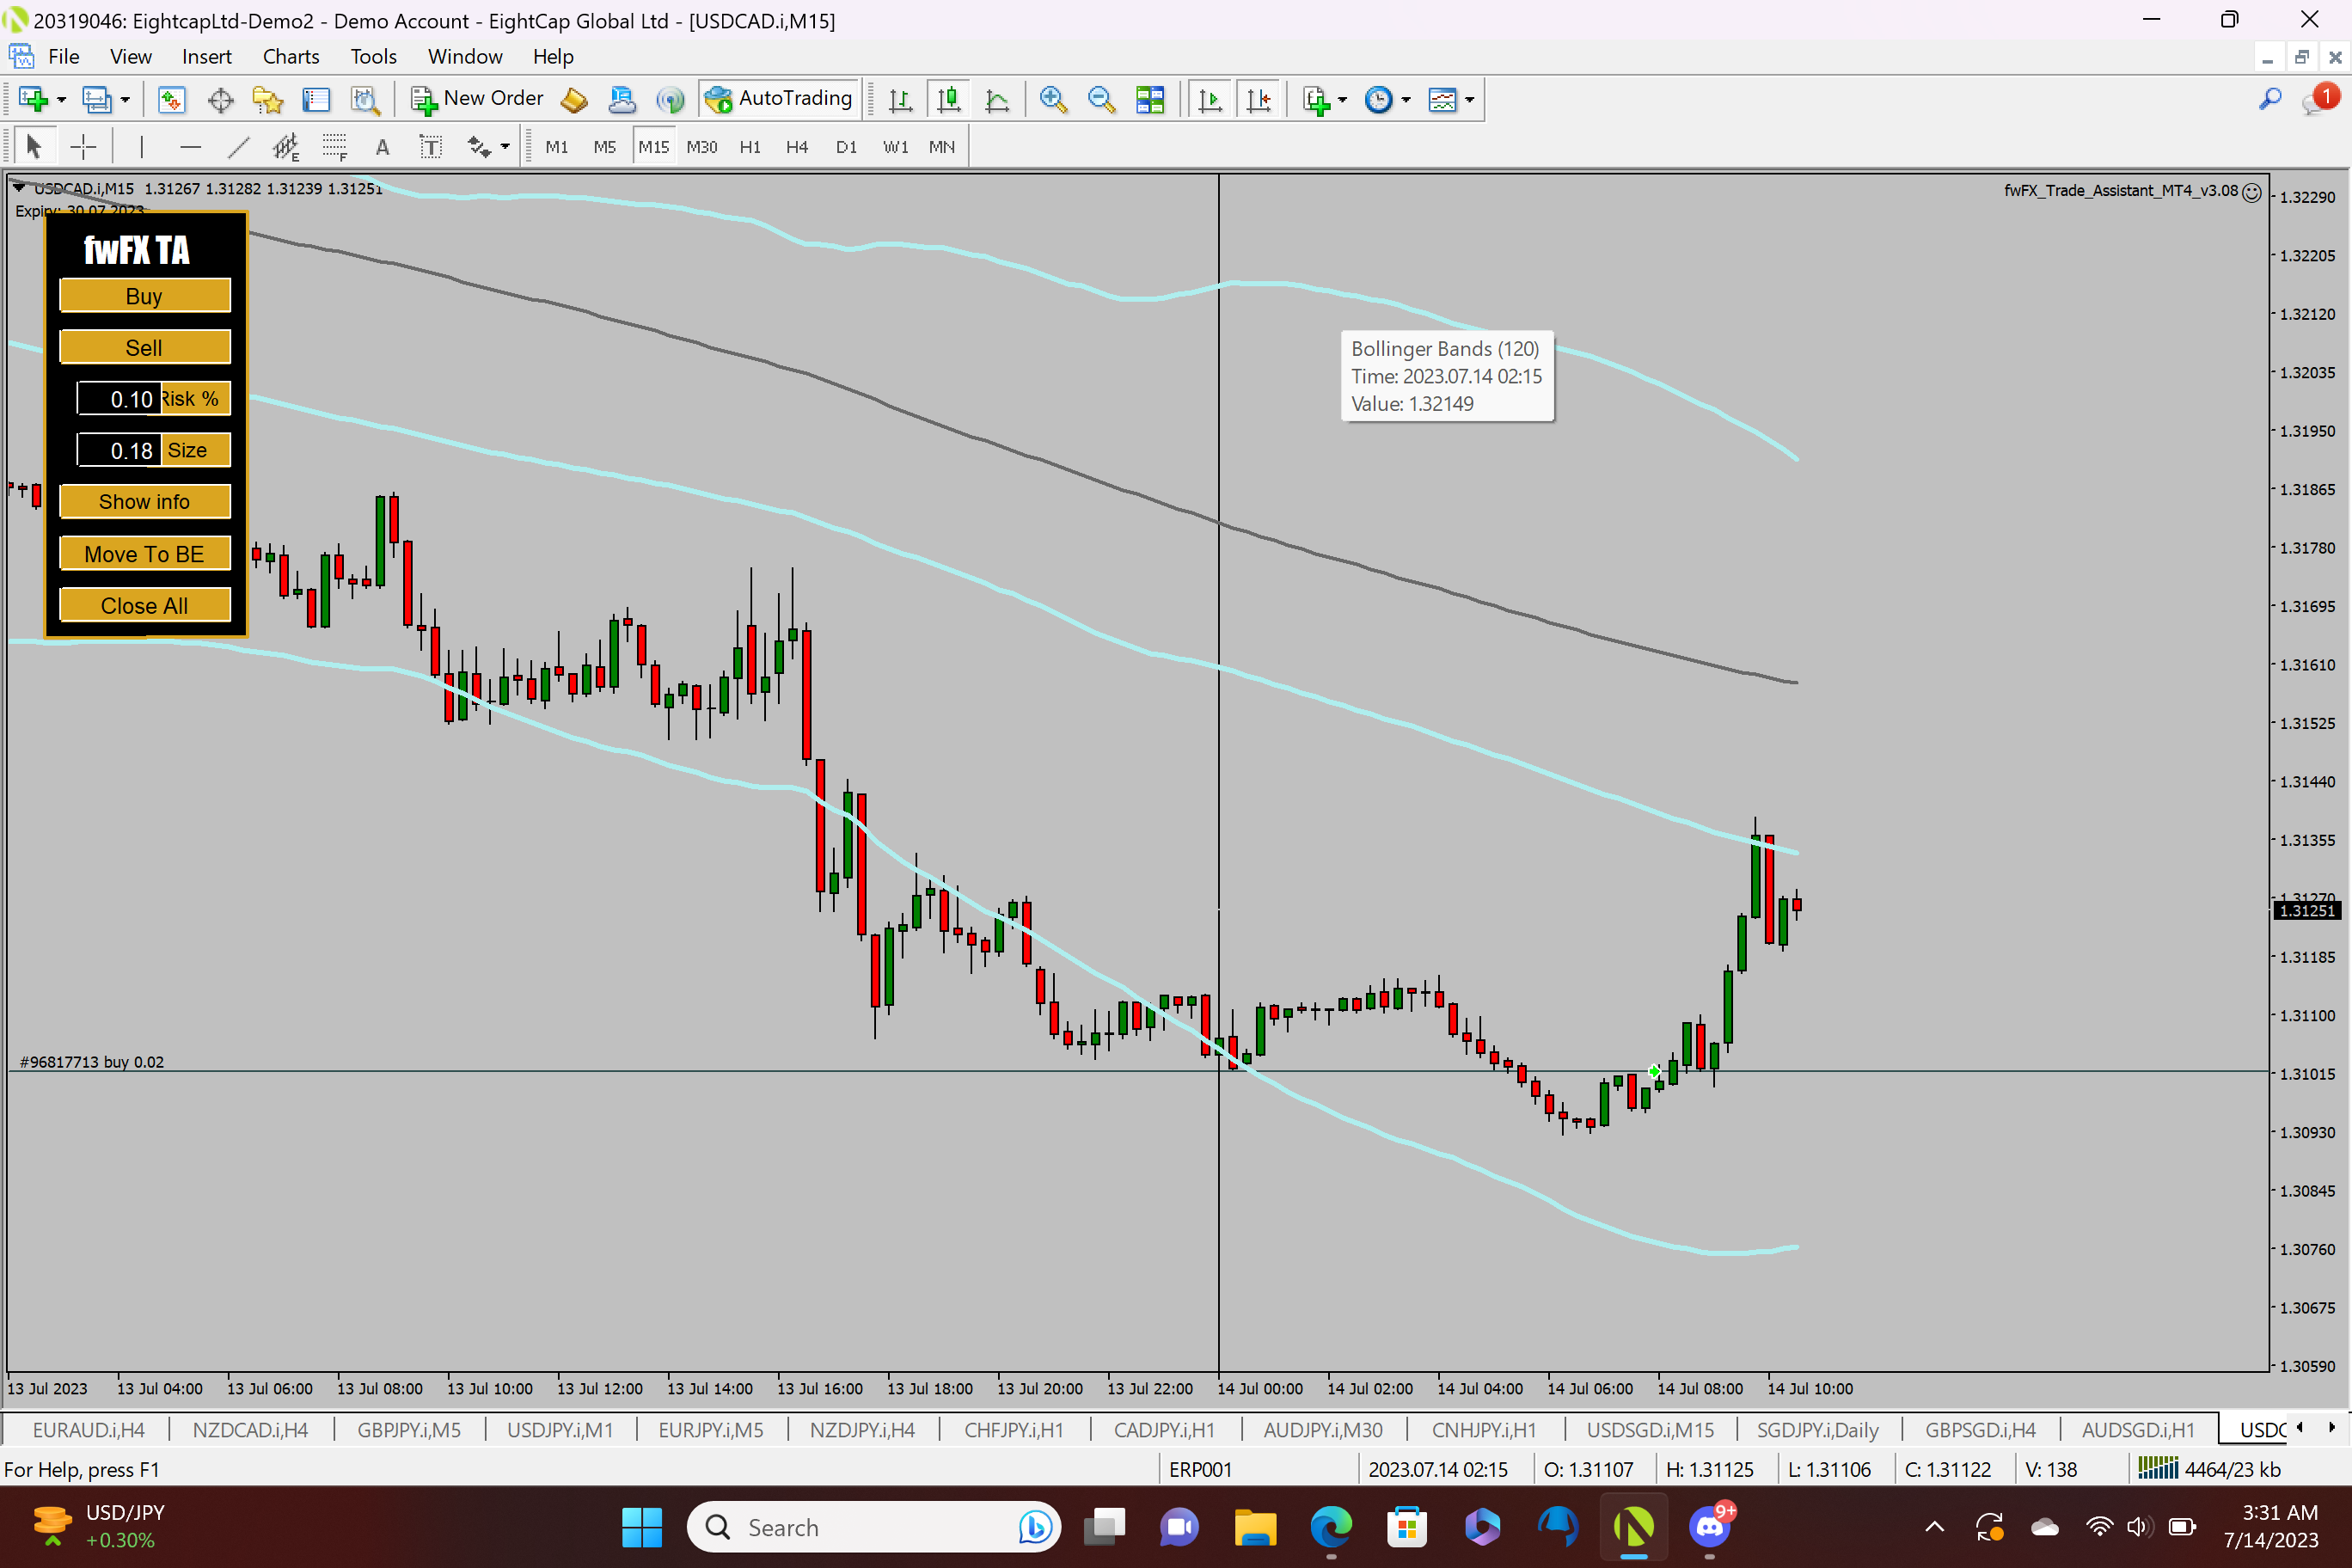Select the Text label tool

430,147
